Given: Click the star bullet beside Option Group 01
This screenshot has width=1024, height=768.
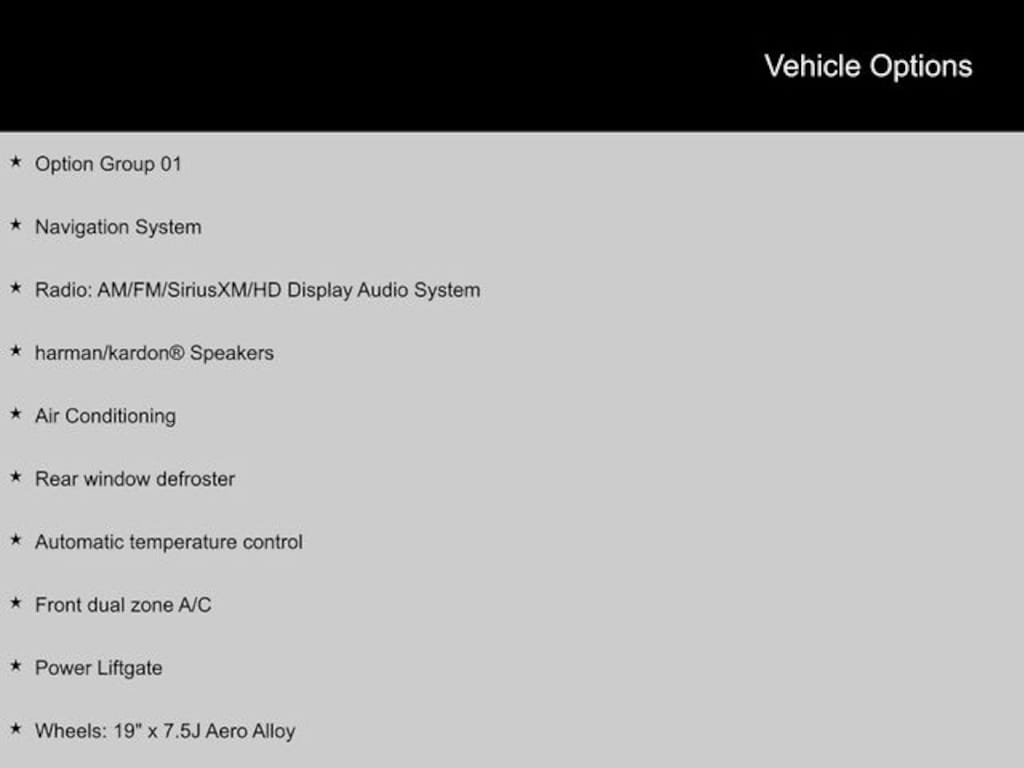Looking at the screenshot, I should pyautogui.click(x=15, y=162).
